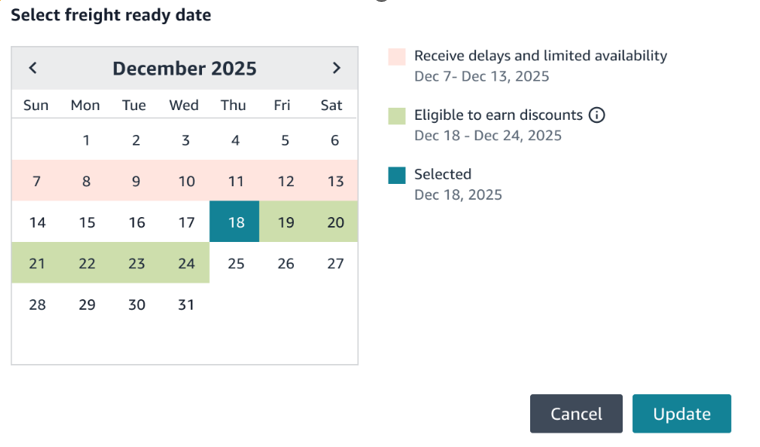
Task: Choose December 22 date cell
Action: pos(87,263)
